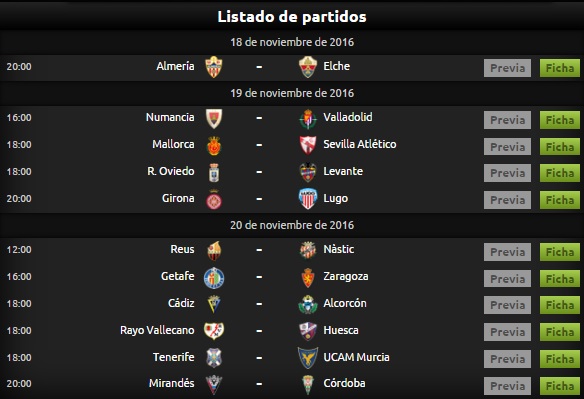The width and height of the screenshot is (584, 399).
Task: Open Previa for Cádiz vs Alcorcón
Action: tap(507, 305)
